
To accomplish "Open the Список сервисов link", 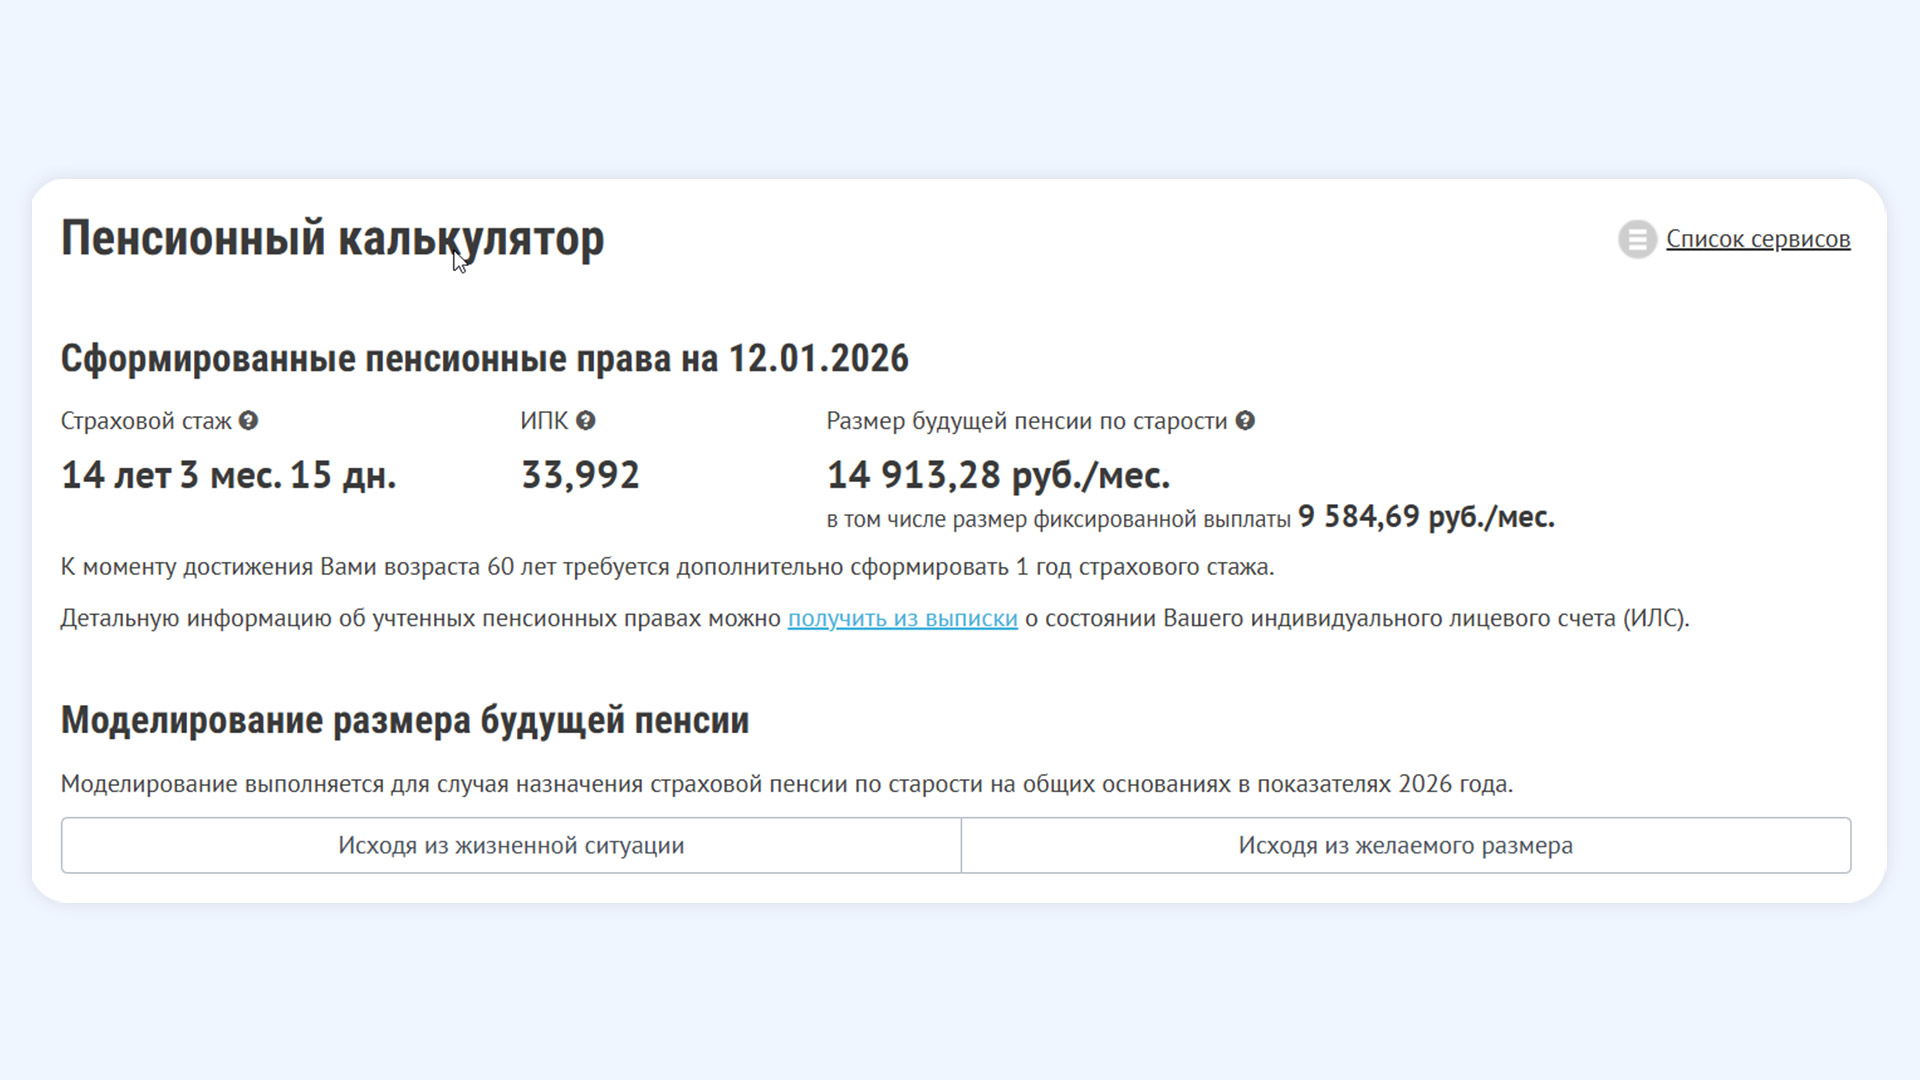I will click(x=1757, y=239).
